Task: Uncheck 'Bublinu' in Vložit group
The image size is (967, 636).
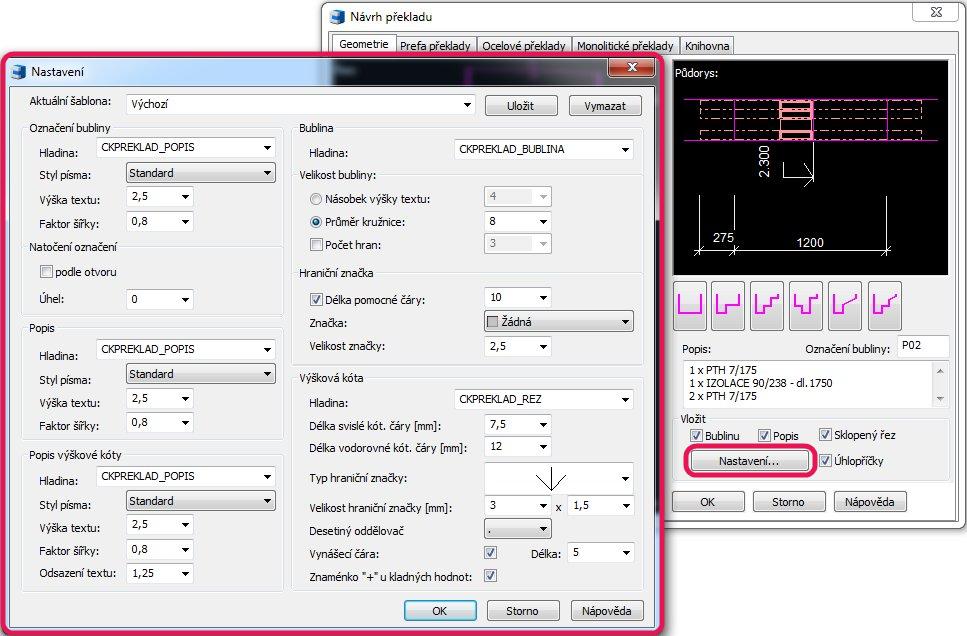Action: pos(696,436)
